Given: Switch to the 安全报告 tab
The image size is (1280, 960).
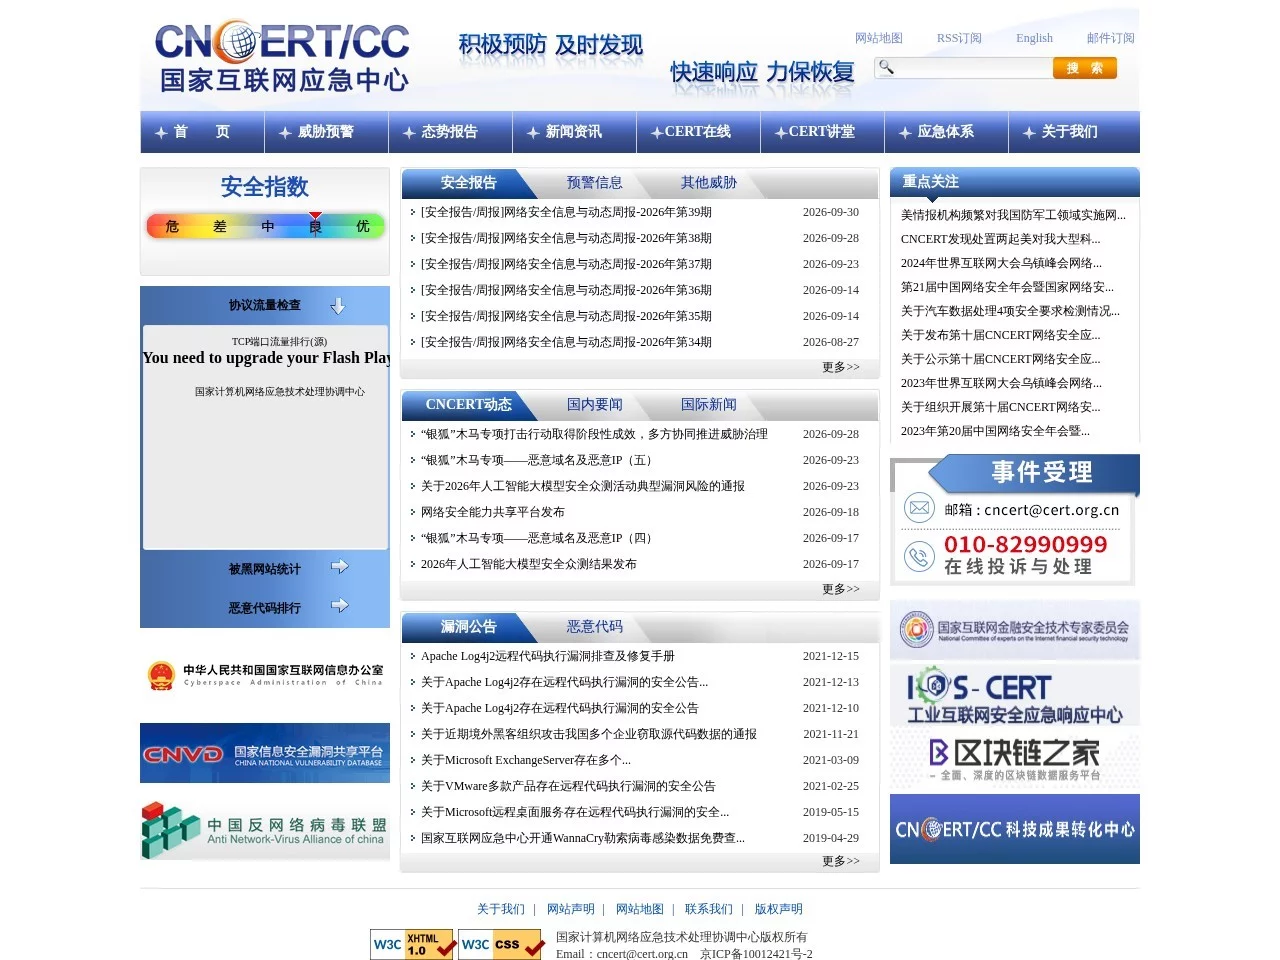Looking at the screenshot, I should pos(468,183).
